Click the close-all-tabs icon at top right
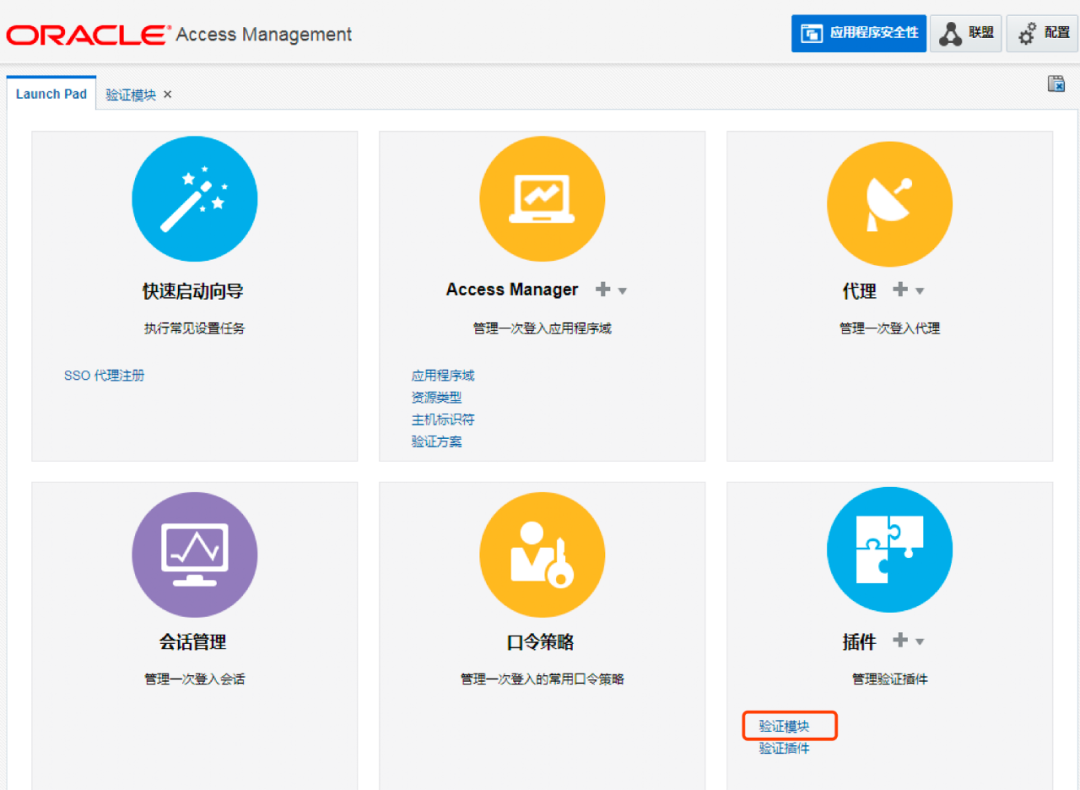Viewport: 1080px width, 790px height. tap(1056, 83)
